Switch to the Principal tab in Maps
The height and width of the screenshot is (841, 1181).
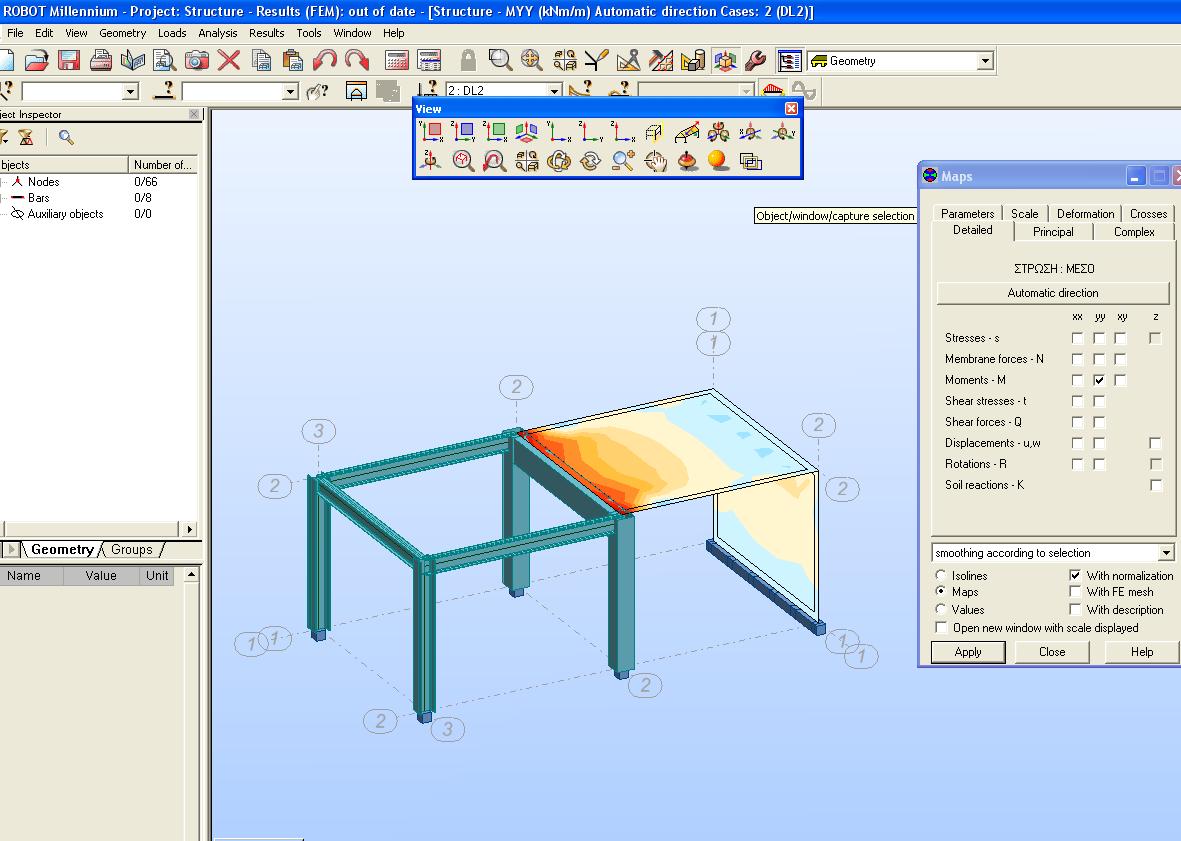[1053, 232]
